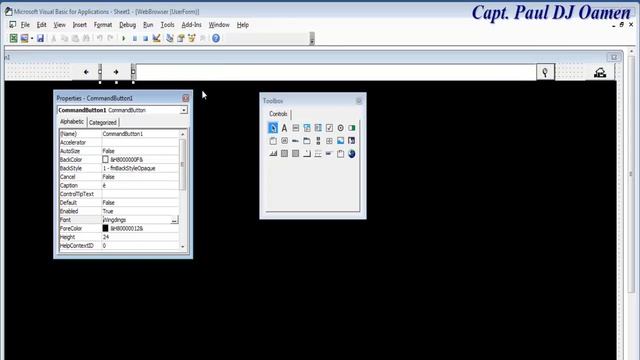Open the Edit menu
Image resolution: width=640 pixels, height=360 pixels.
click(41, 25)
